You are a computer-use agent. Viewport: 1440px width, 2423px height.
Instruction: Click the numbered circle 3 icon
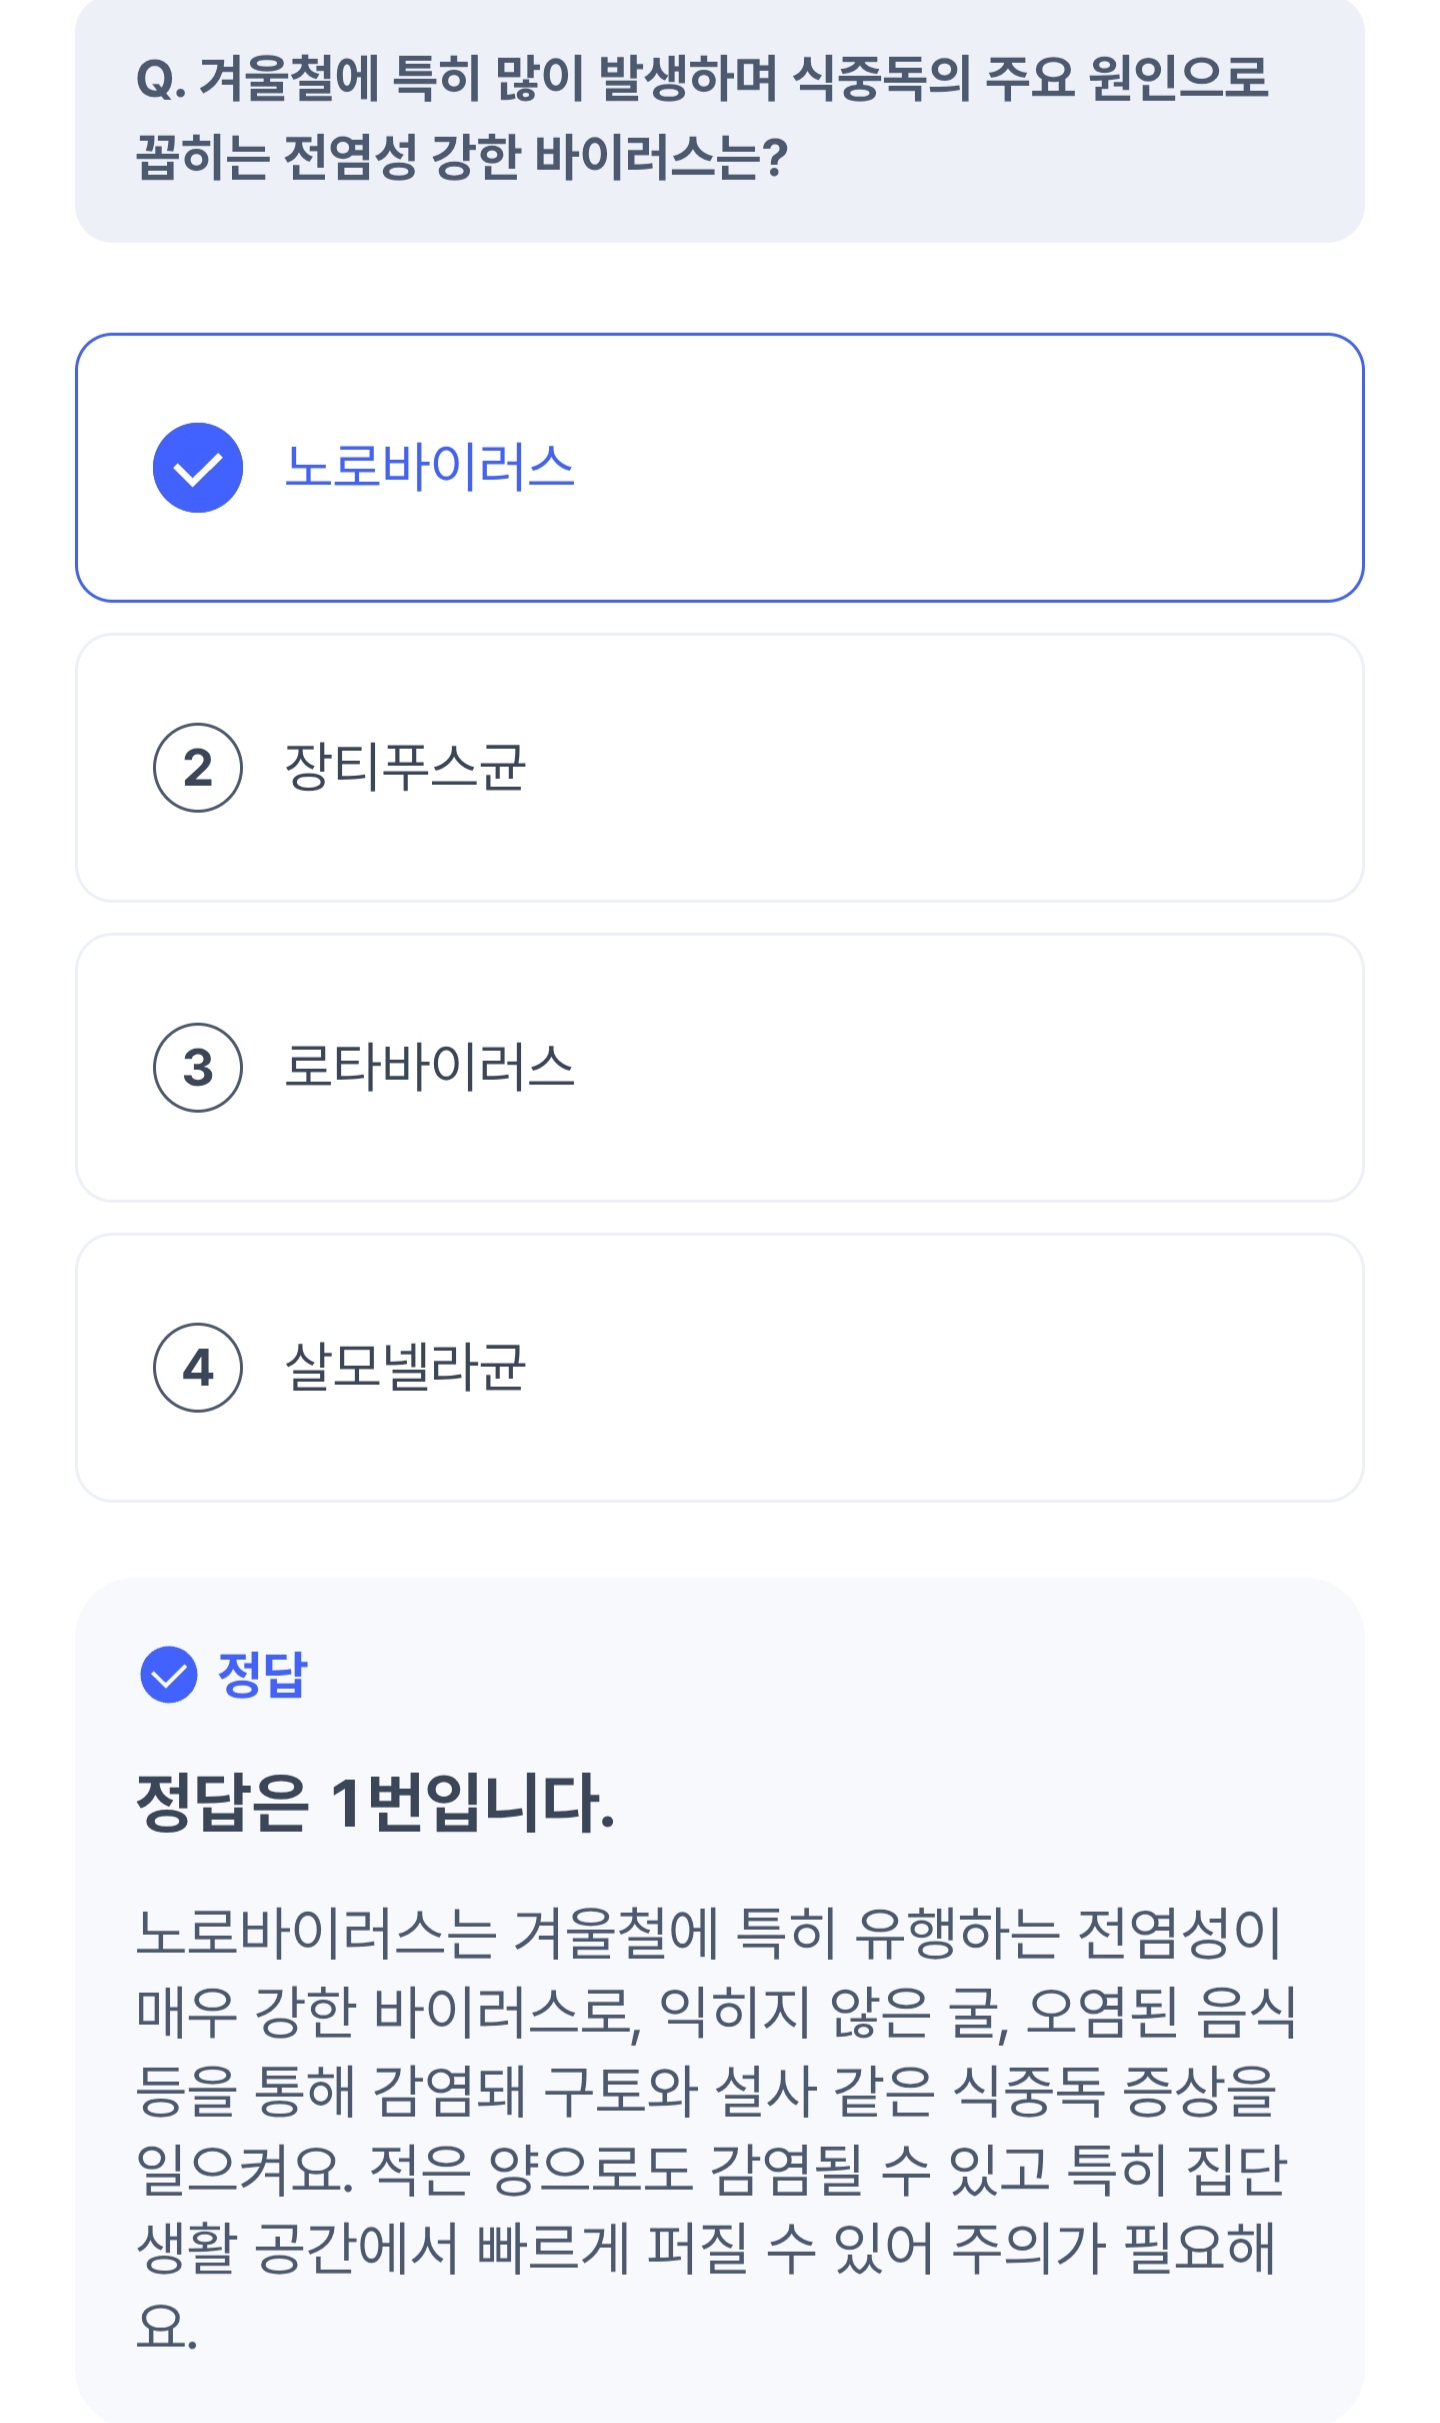pyautogui.click(x=198, y=1068)
